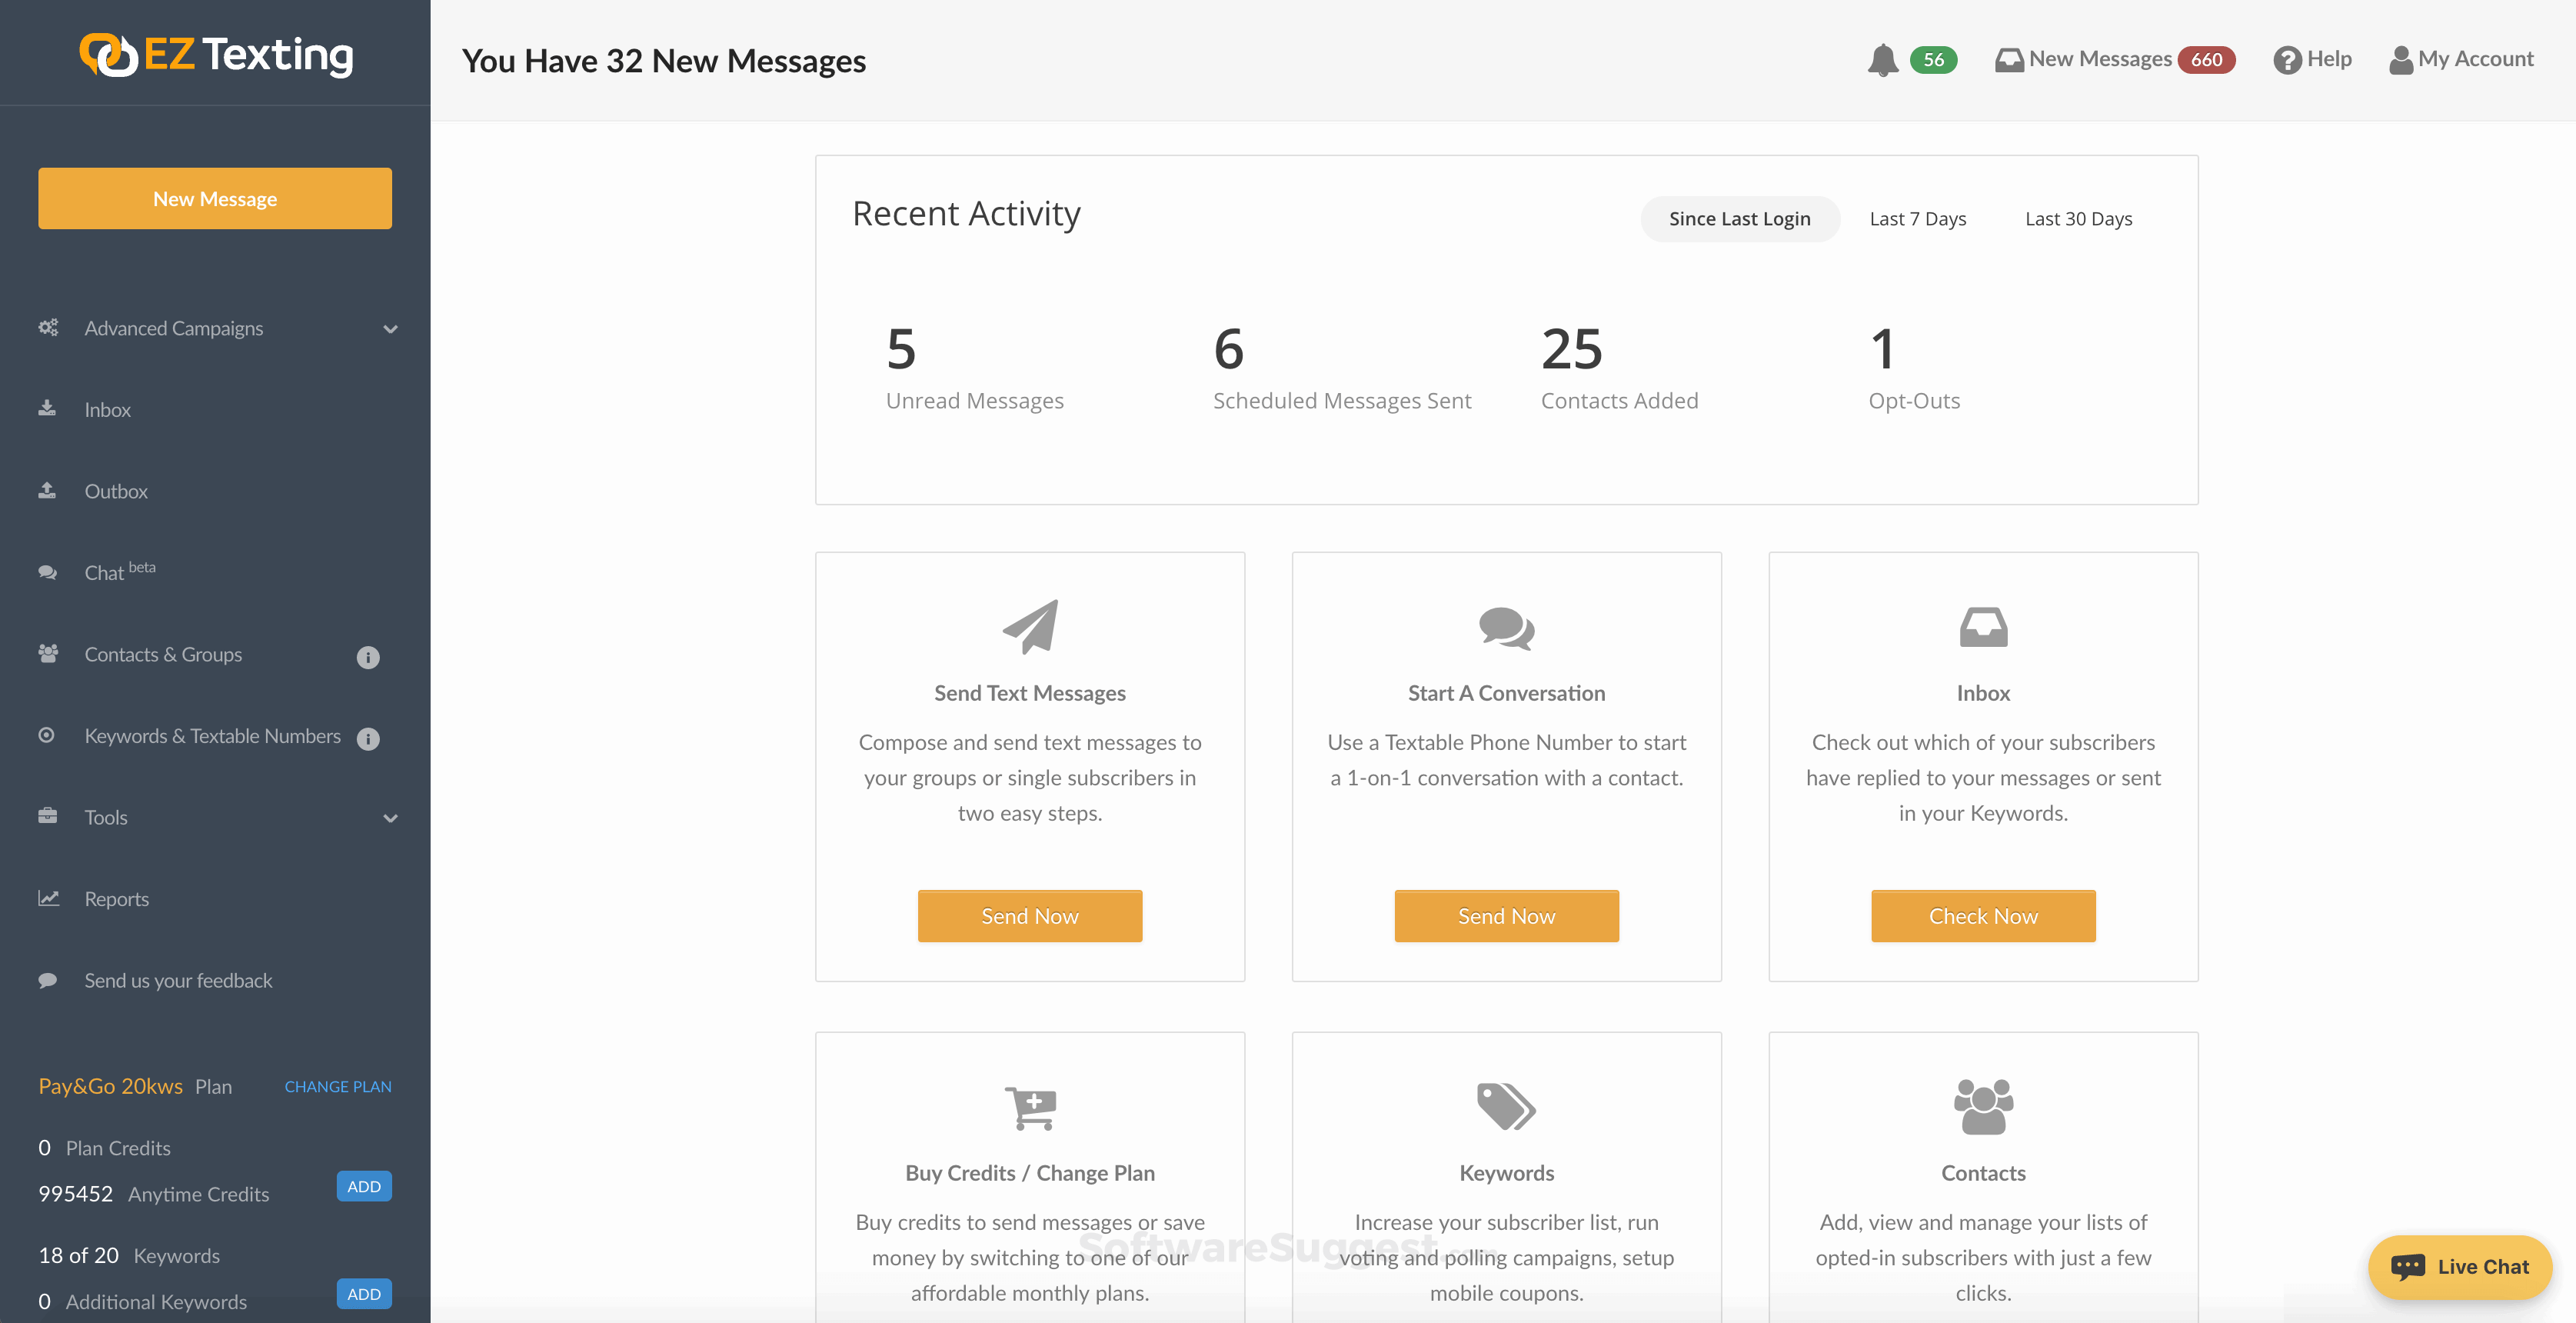Click the CHANGE PLAN link
Screen dimensions: 2576x1323
[x=338, y=1086]
